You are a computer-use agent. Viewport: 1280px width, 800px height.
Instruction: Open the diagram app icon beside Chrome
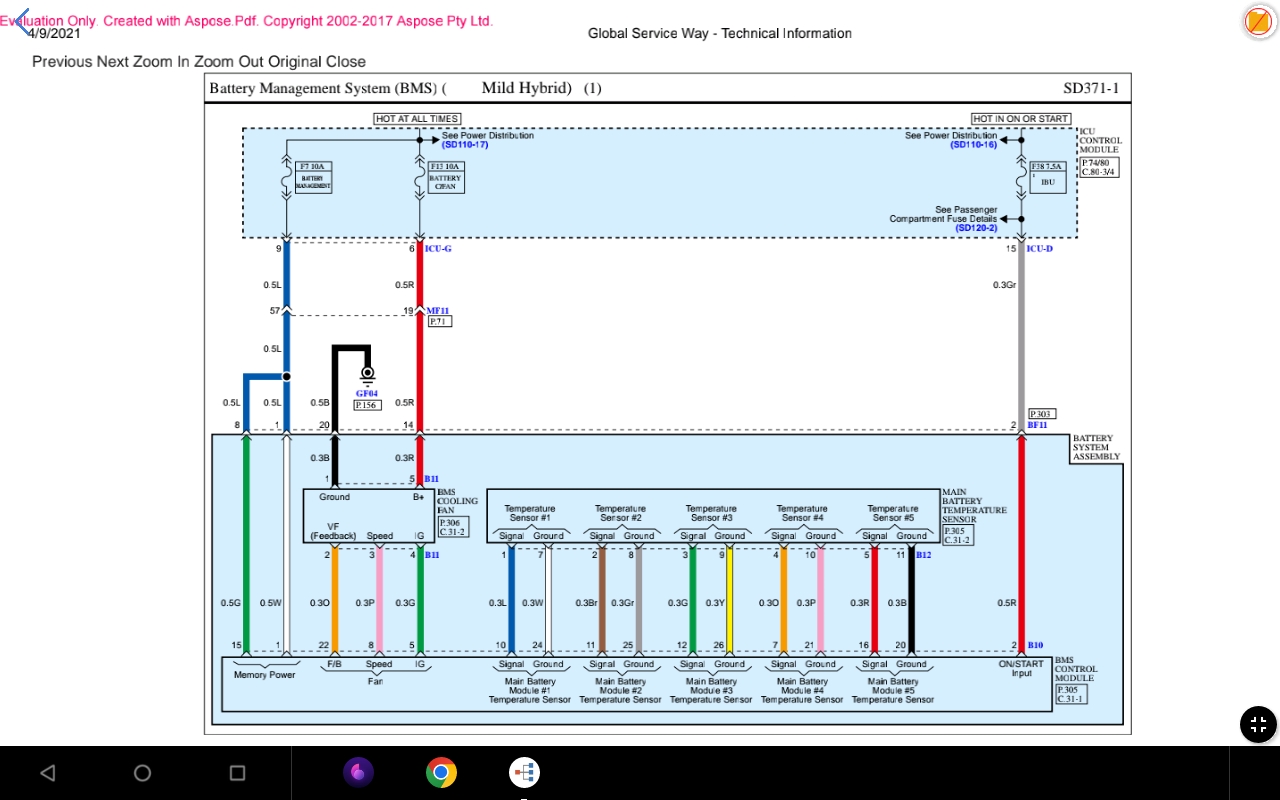click(524, 772)
